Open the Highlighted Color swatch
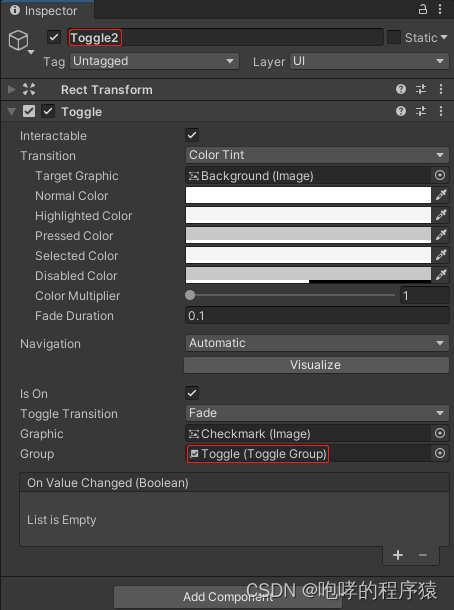This screenshot has width=454, height=610. (308, 215)
